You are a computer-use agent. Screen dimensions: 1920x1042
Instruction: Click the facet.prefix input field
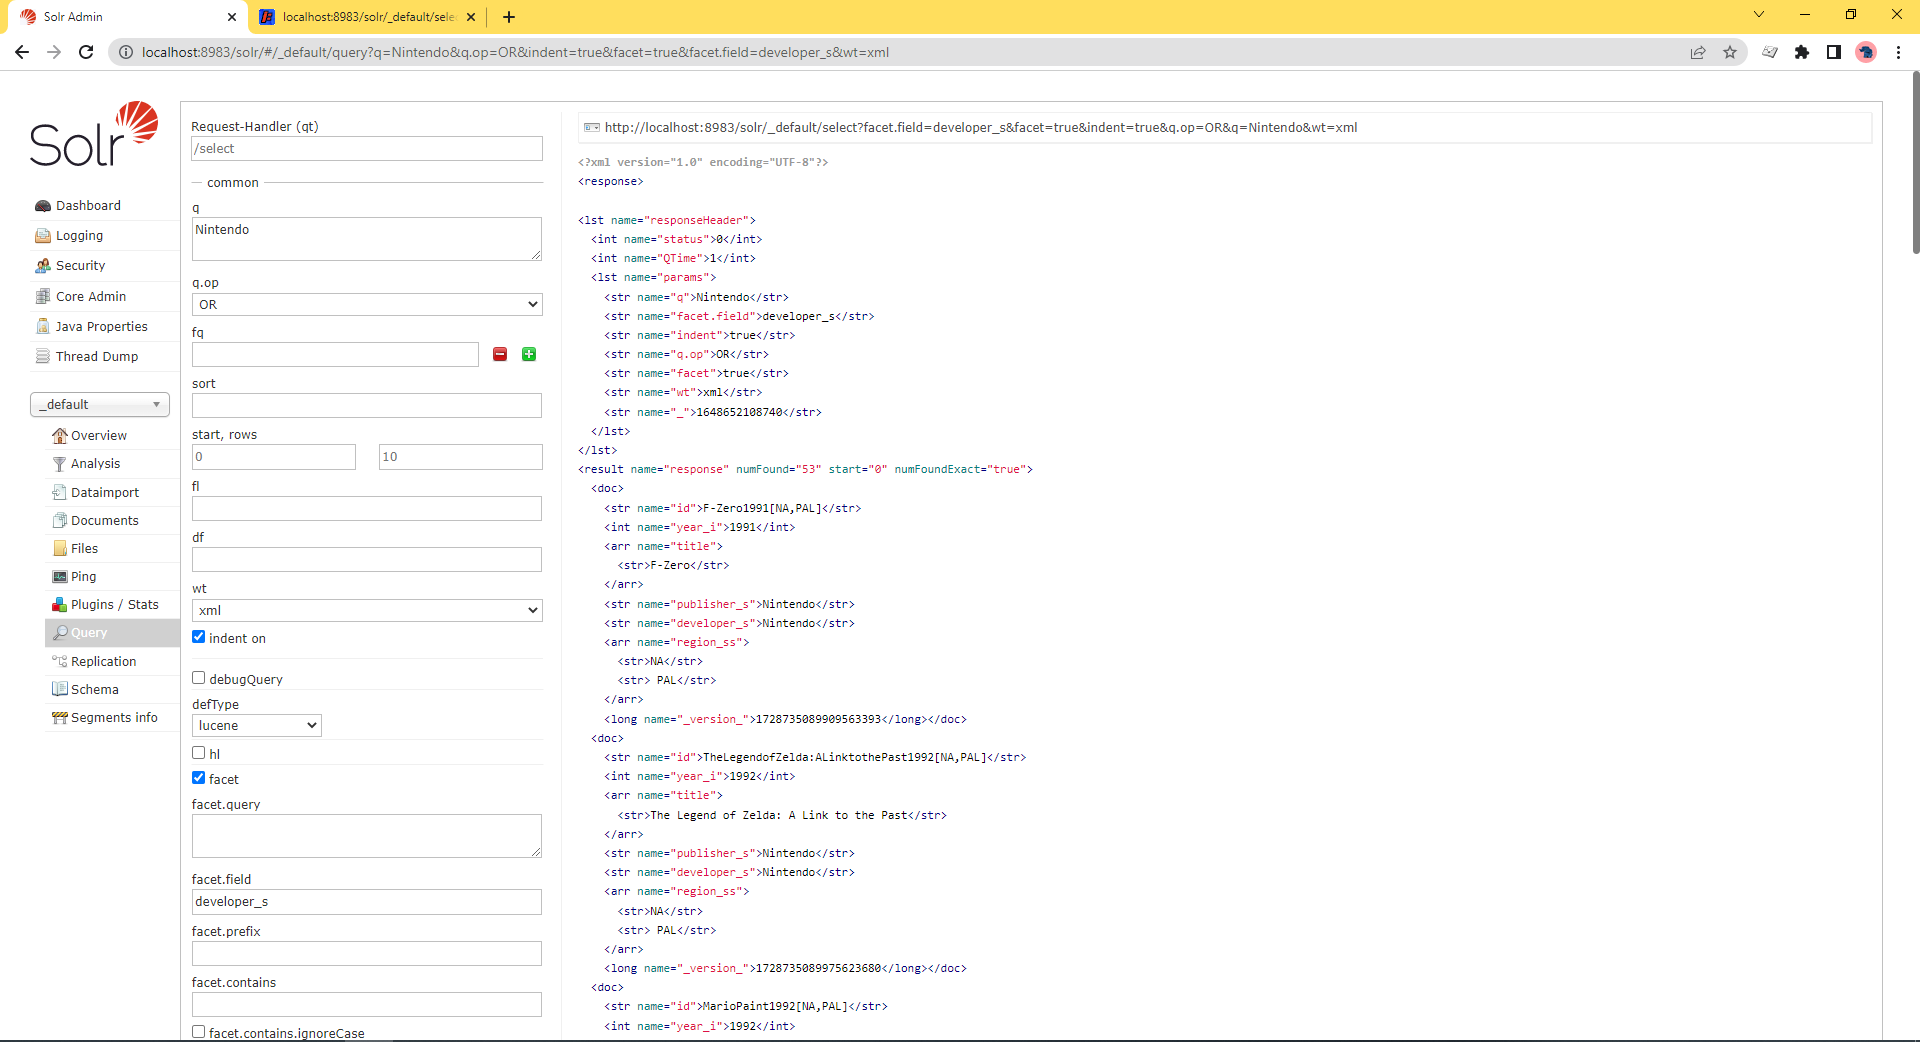pos(367,954)
